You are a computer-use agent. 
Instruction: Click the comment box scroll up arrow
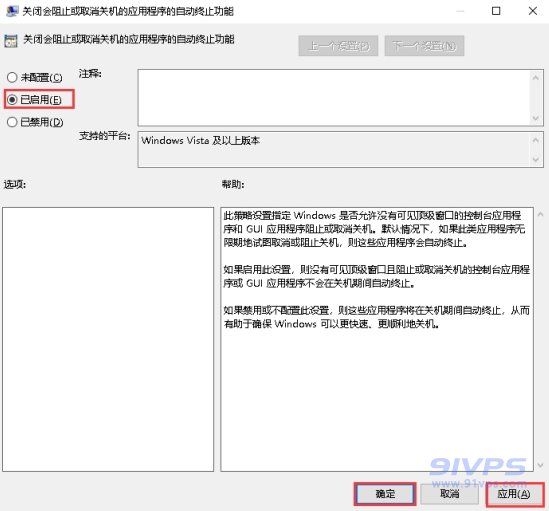coord(535,78)
